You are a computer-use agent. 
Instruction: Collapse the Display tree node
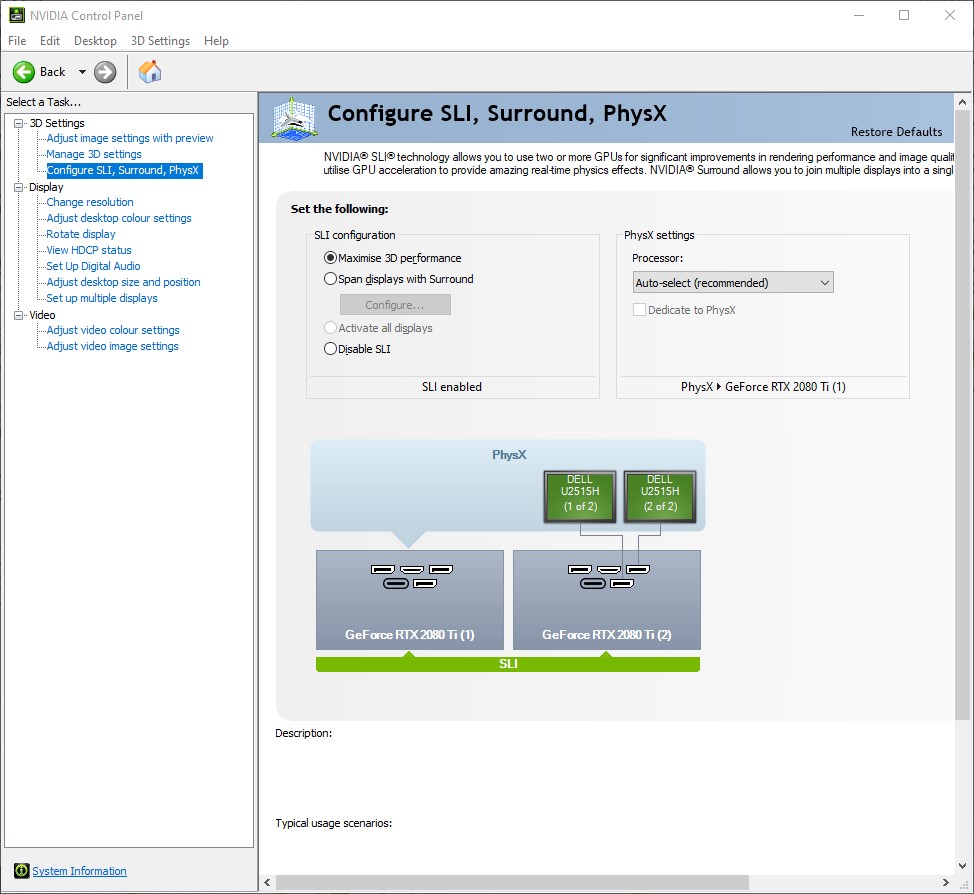click(x=19, y=187)
